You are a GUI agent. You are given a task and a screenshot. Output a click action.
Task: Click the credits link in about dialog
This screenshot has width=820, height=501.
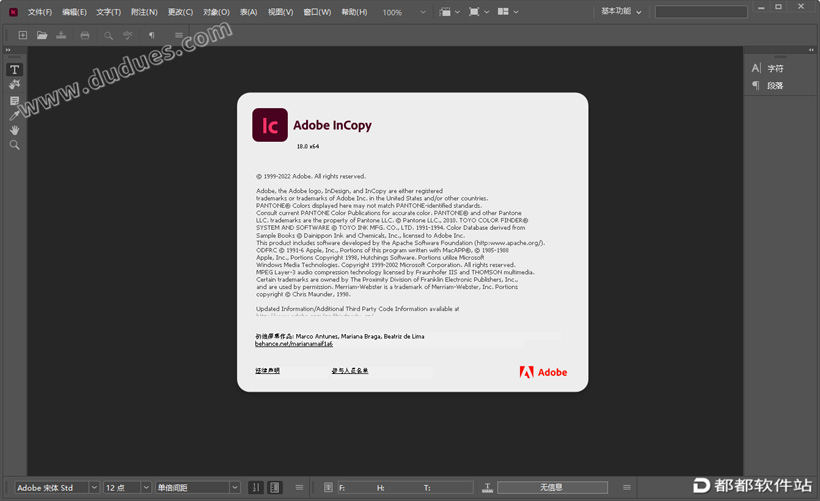pos(350,370)
